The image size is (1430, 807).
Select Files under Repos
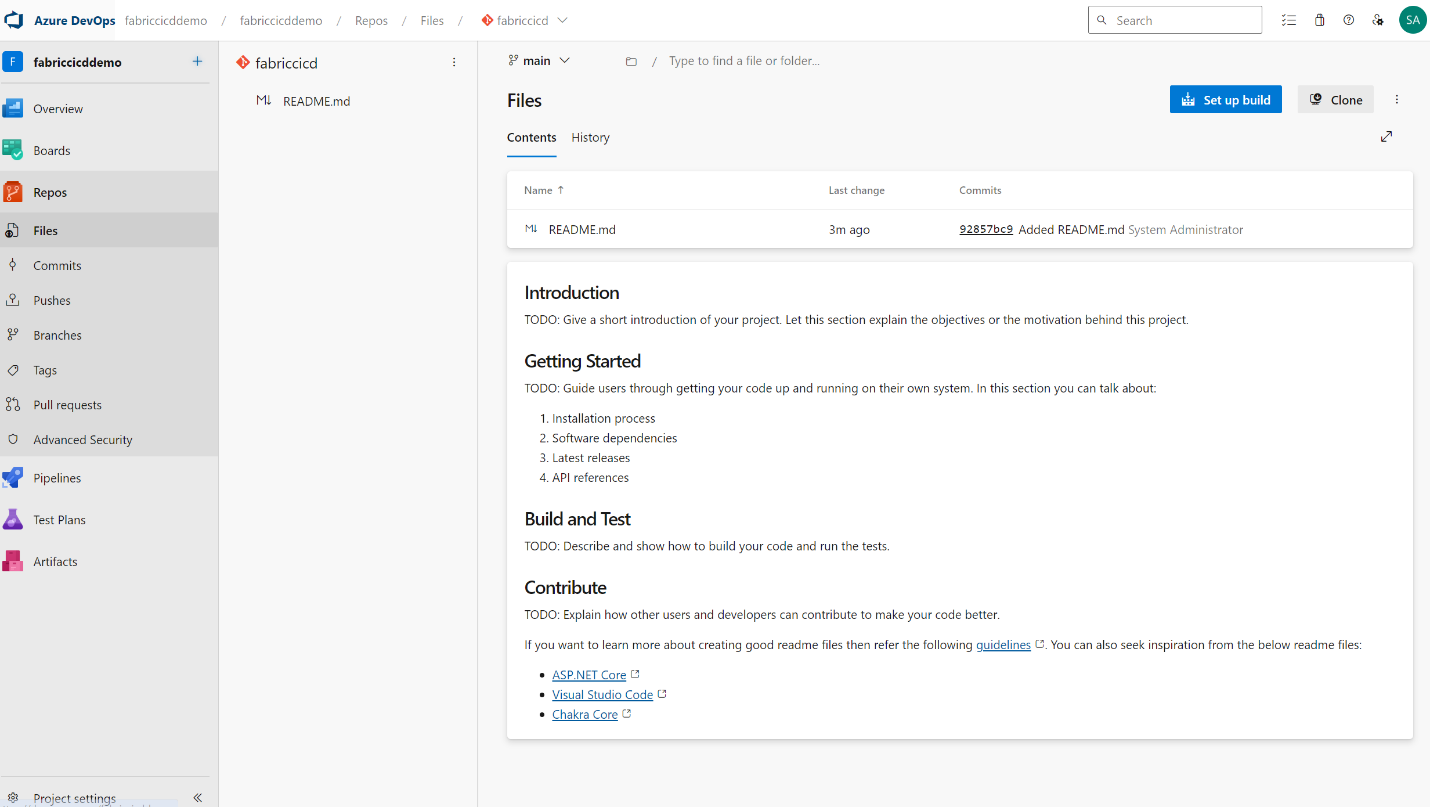pyautogui.click(x=109, y=230)
